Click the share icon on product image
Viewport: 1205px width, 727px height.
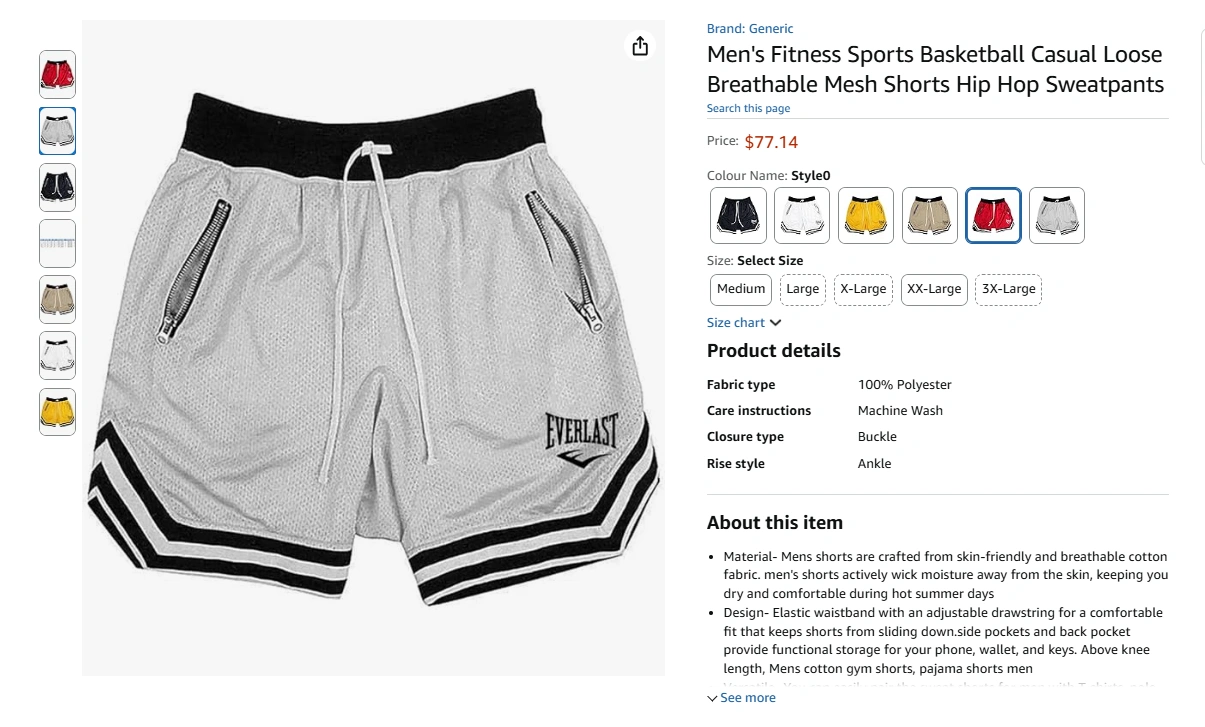[x=640, y=46]
